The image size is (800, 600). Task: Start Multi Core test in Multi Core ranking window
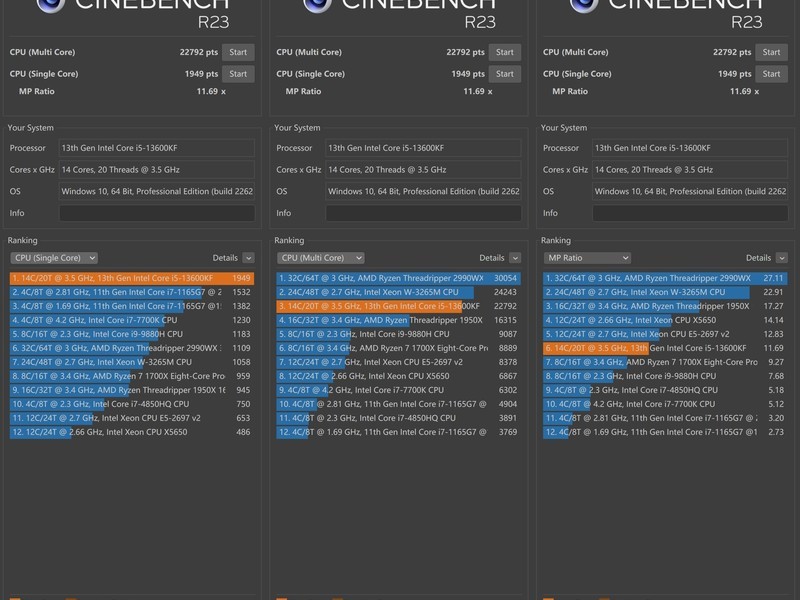tap(505, 52)
